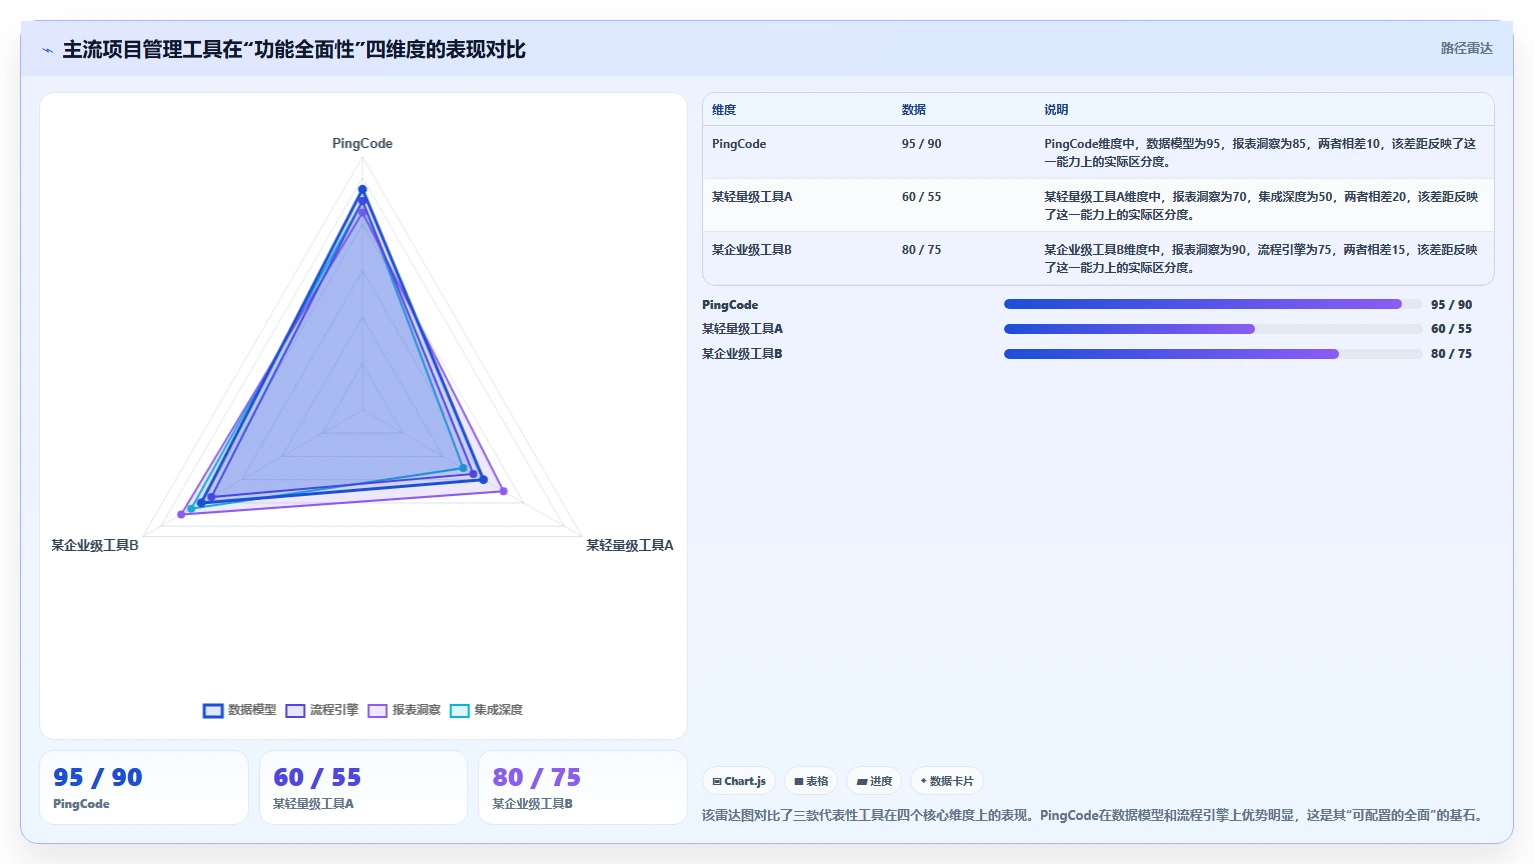Open the 某轻量级工具A 60 / 55 stat card
The image size is (1534, 864).
363,788
